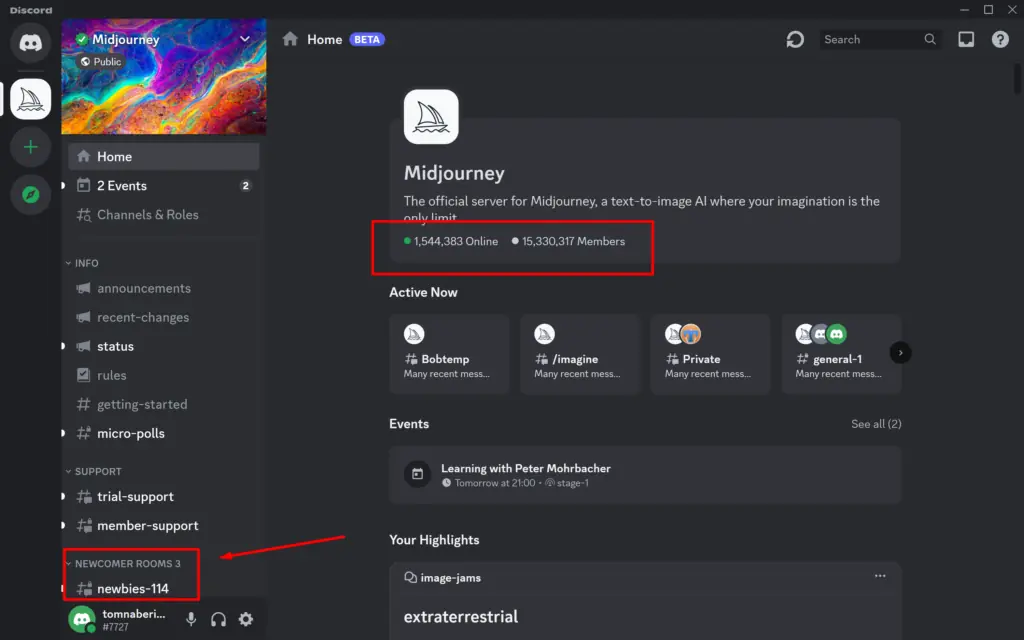
Task: Open Discord direct messages home icon
Action: (x=31, y=43)
